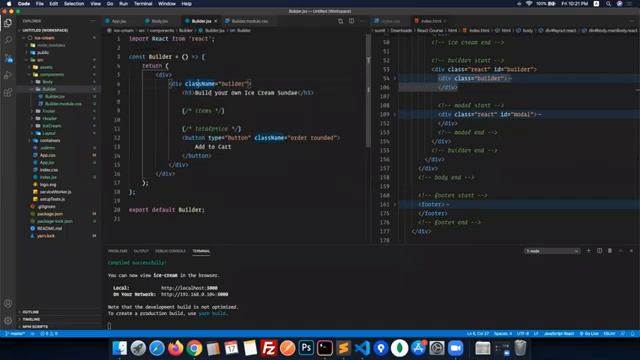Open the Manage gear icon
The height and width of the screenshot is (360, 640).
coord(8,320)
